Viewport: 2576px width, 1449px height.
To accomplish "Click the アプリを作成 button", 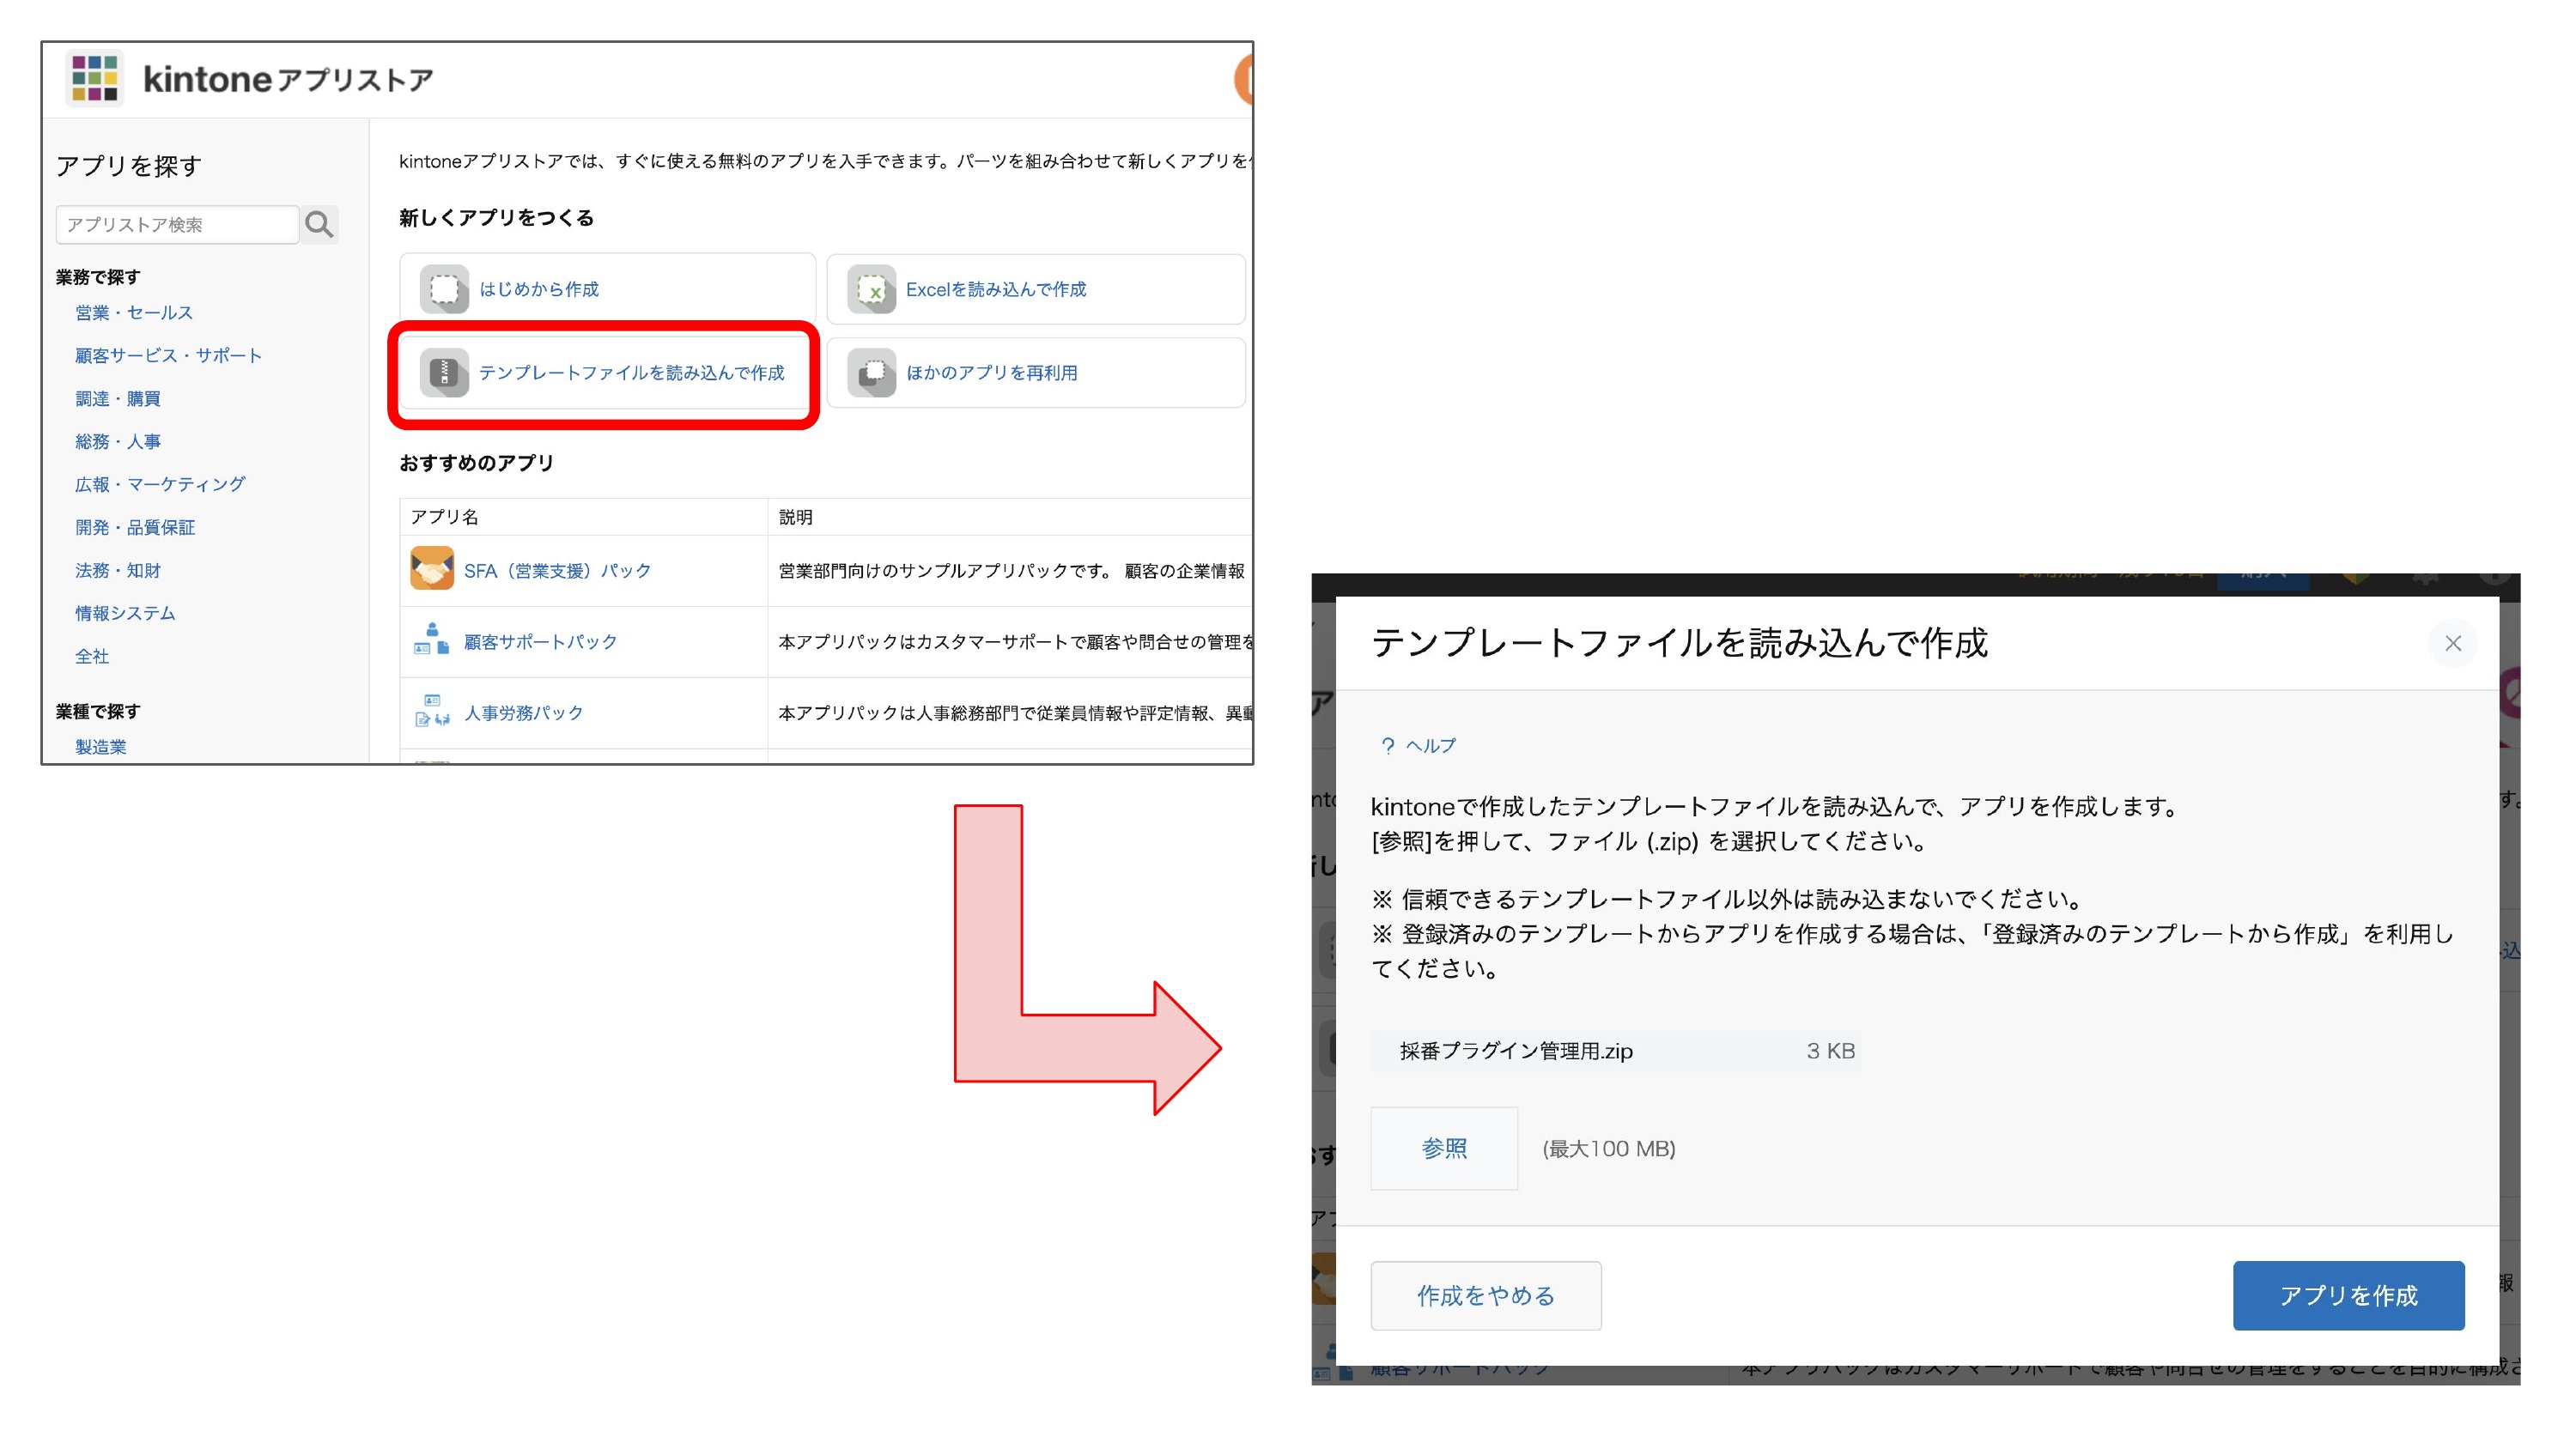I will point(2348,1295).
